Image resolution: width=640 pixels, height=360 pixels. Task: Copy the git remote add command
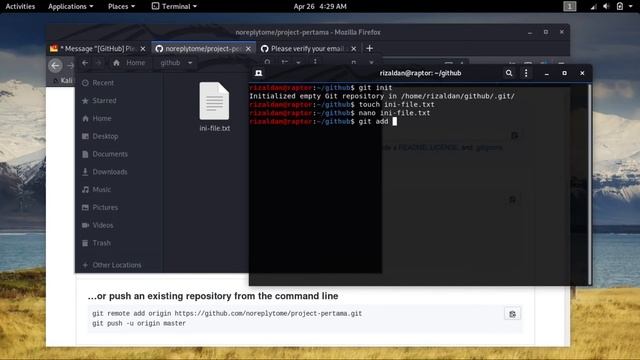point(512,314)
